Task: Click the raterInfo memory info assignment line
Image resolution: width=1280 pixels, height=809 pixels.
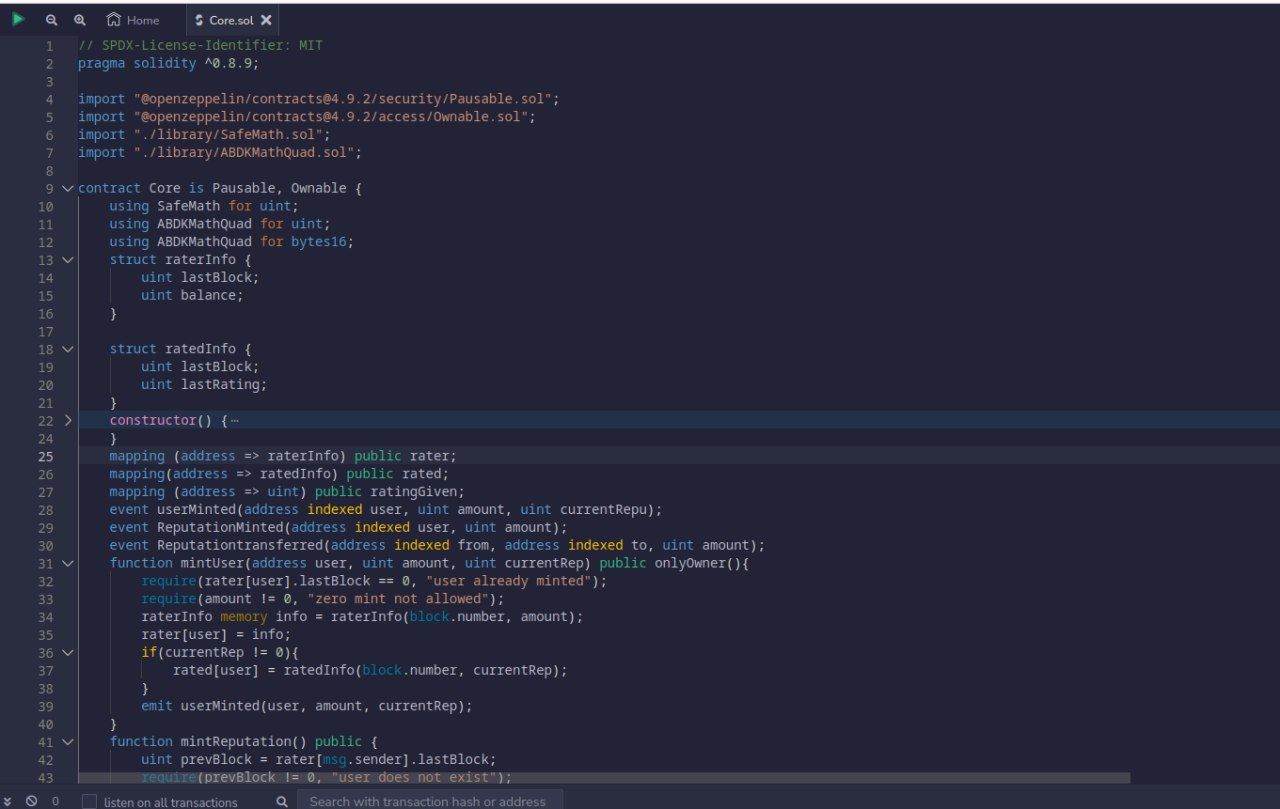Action: coord(361,617)
